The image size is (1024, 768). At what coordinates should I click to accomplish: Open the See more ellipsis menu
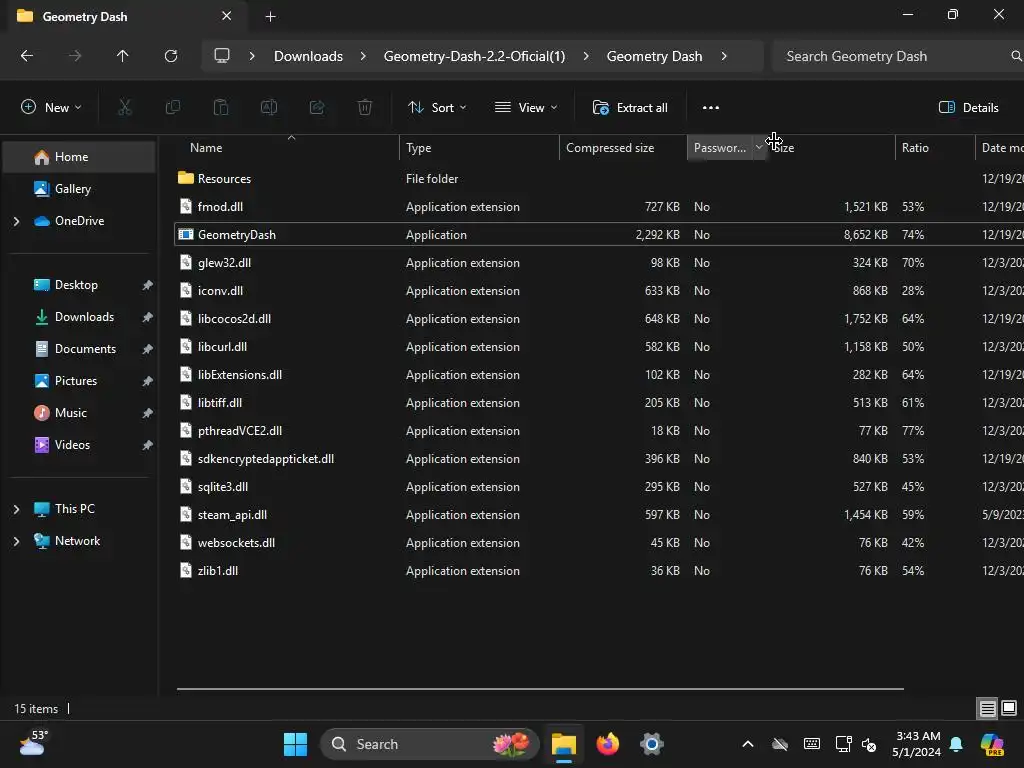(x=711, y=108)
